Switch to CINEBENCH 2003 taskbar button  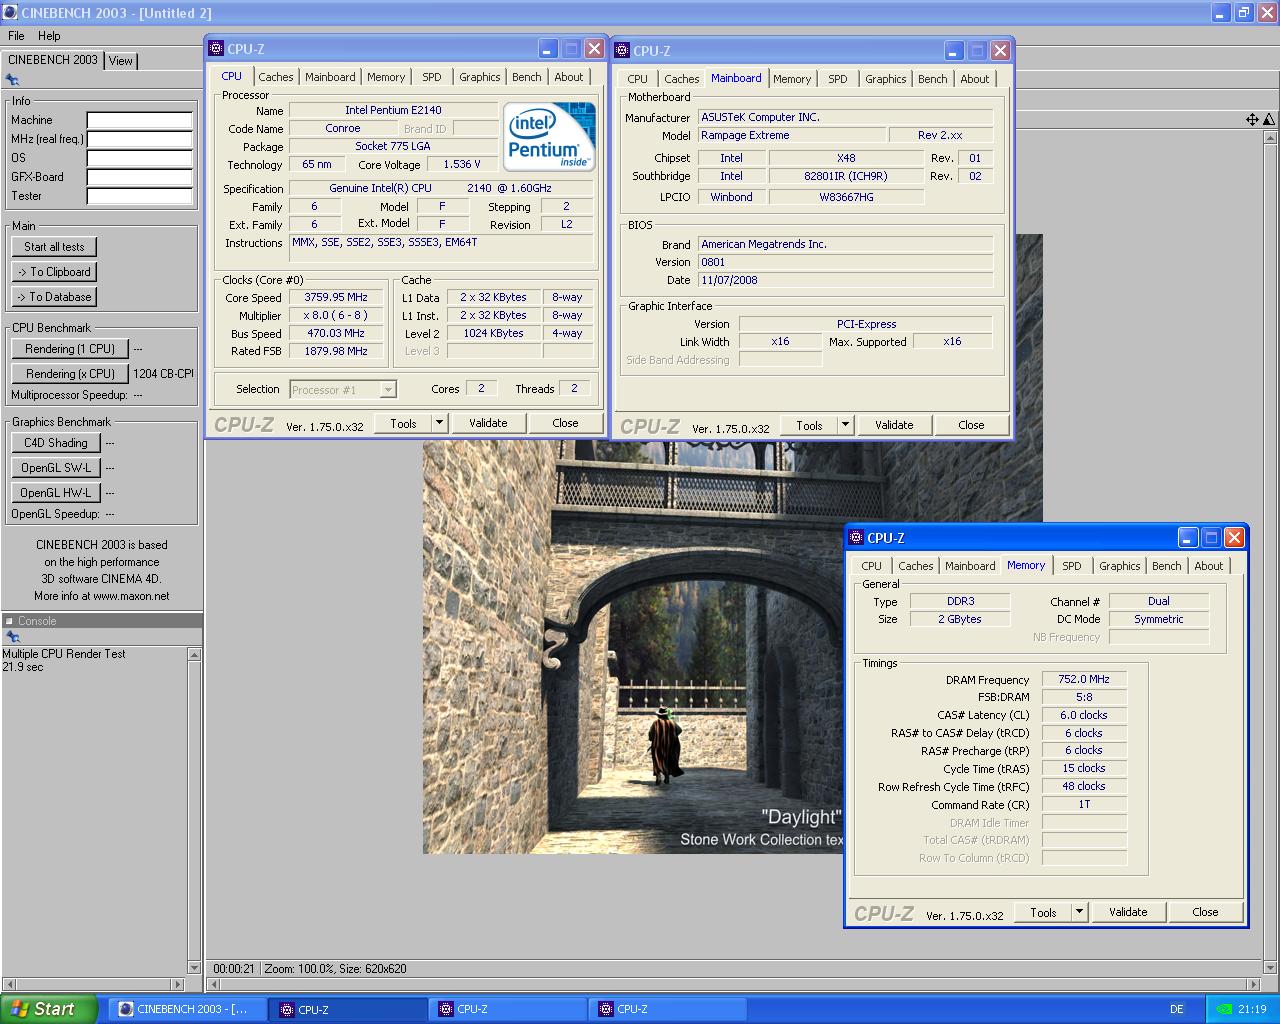186,1009
